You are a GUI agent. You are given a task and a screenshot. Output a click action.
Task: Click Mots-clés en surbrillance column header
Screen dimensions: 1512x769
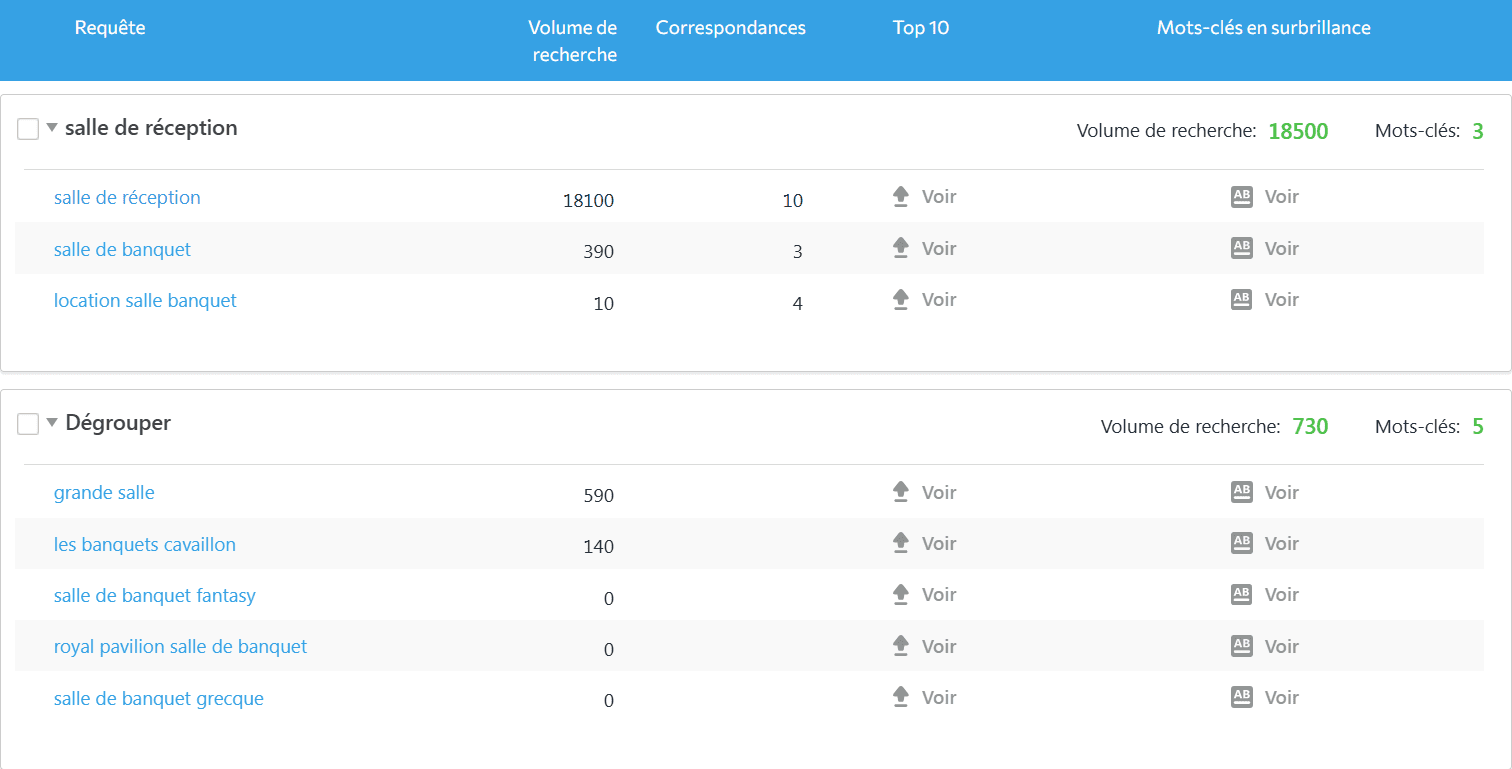(1264, 28)
